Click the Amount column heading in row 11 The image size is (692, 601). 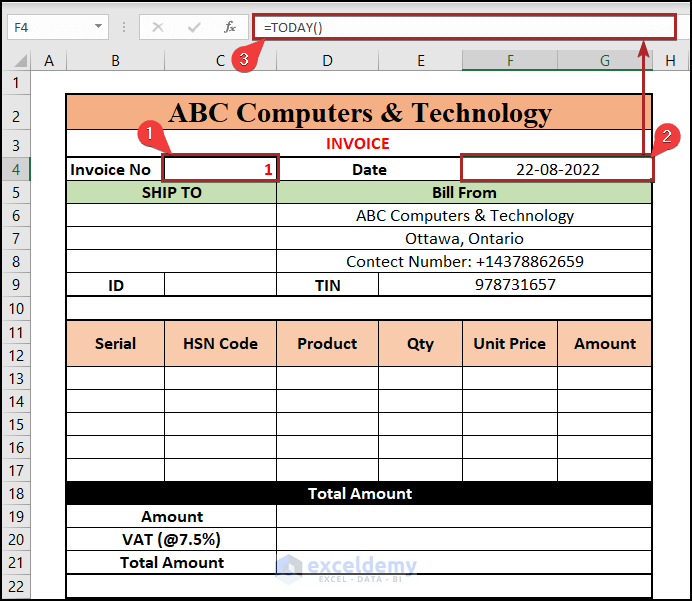pyautogui.click(x=605, y=343)
